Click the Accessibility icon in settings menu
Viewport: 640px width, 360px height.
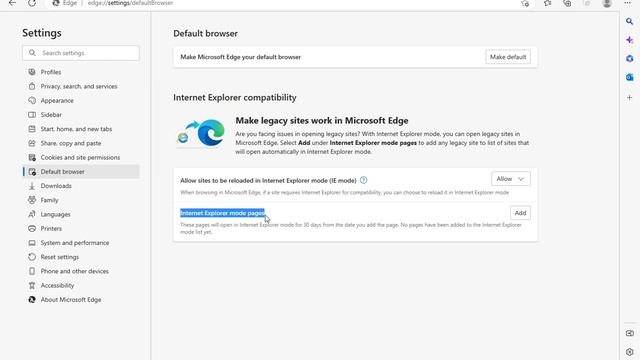click(x=32, y=285)
